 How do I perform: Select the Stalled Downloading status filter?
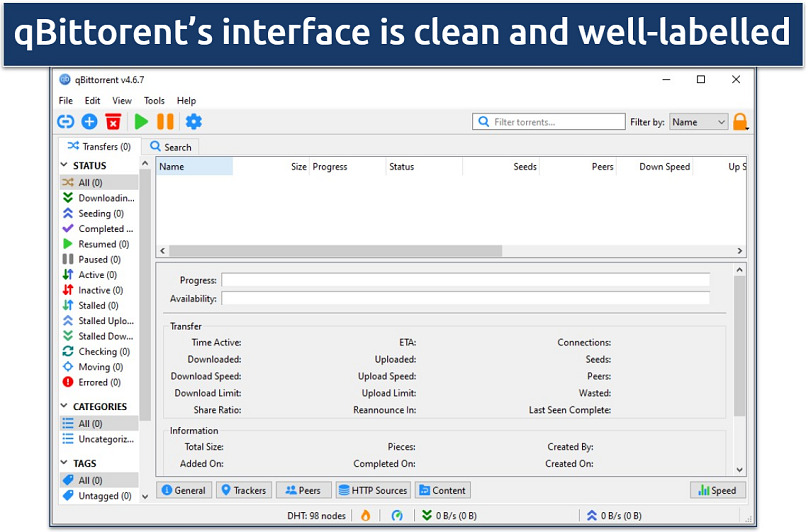(99, 336)
